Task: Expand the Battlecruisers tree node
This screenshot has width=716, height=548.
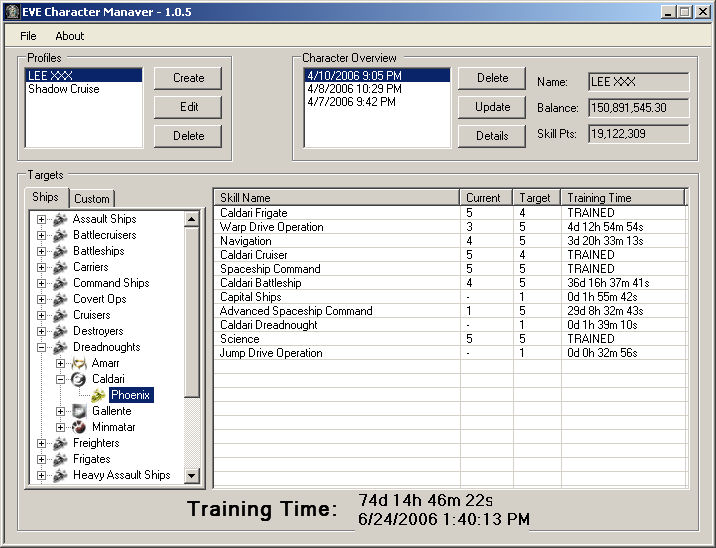Action: pyautogui.click(x=41, y=235)
